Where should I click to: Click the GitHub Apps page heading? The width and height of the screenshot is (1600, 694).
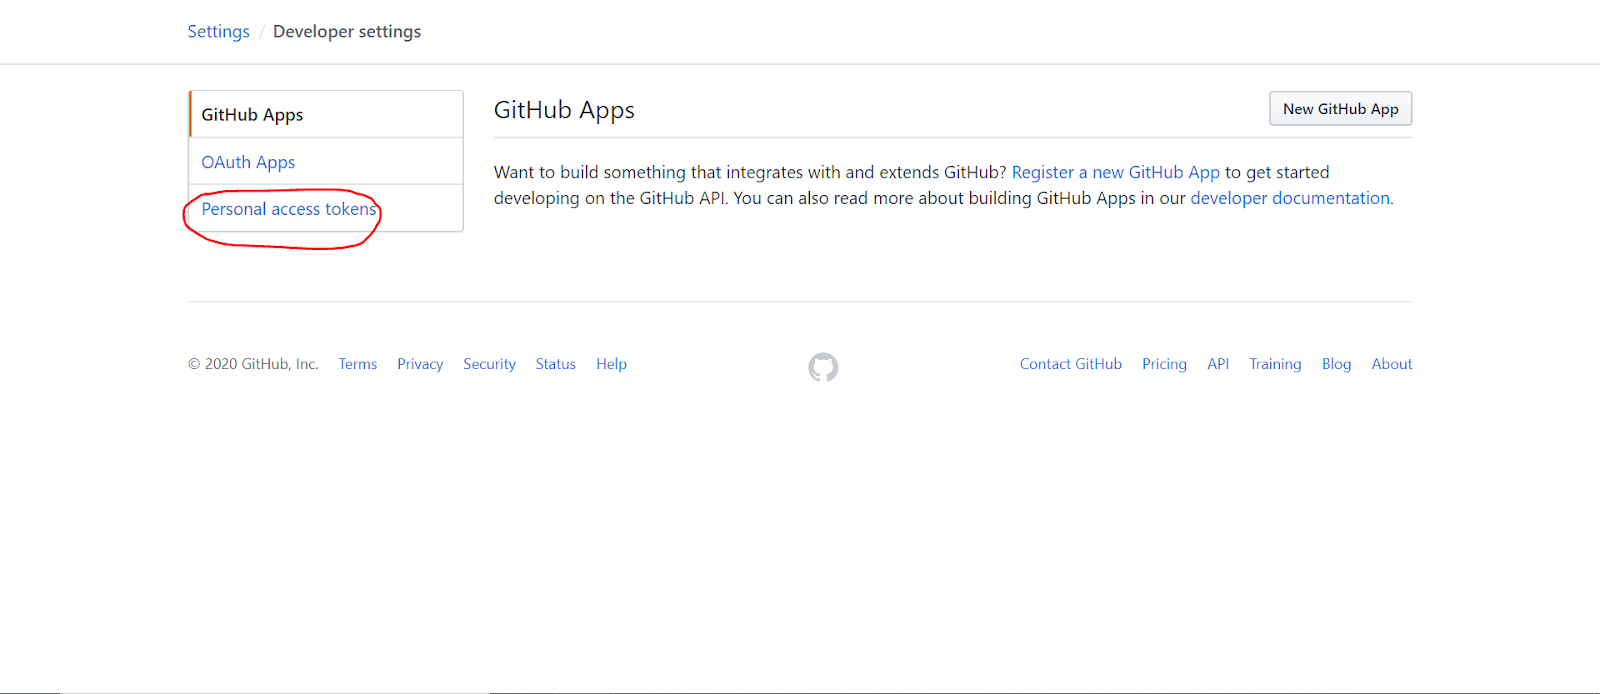(564, 110)
